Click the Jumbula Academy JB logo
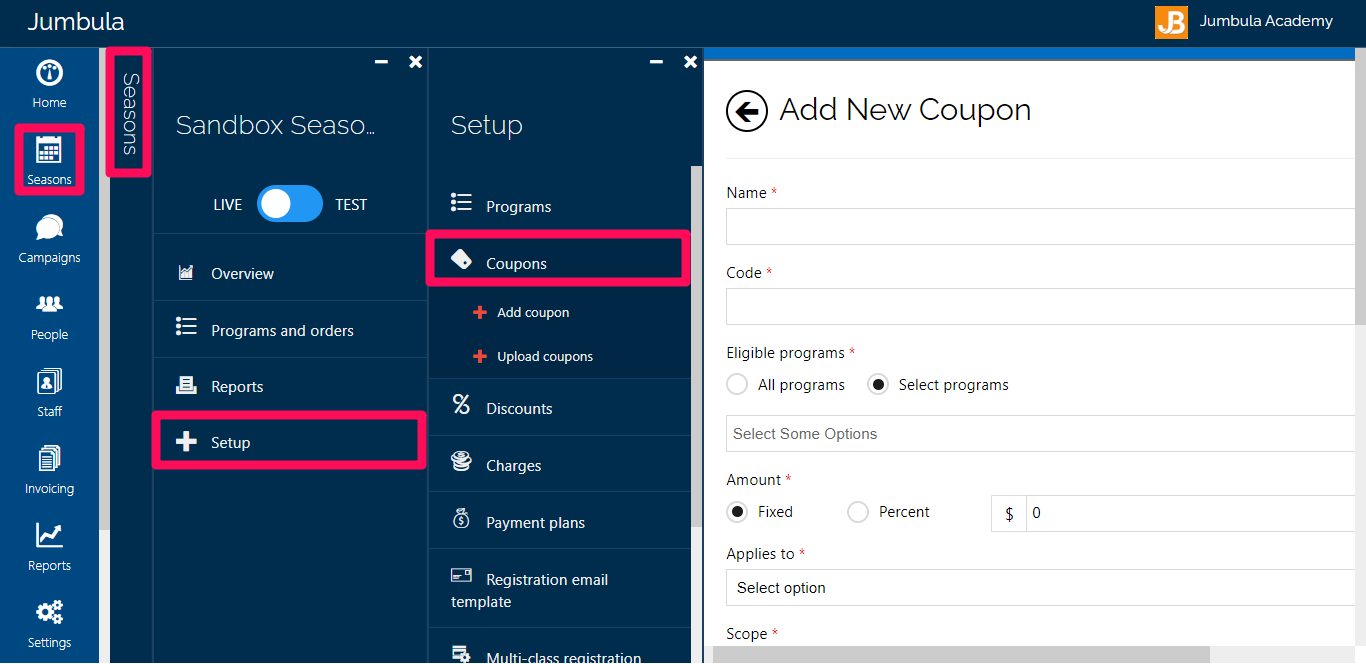This screenshot has height=664, width=1366. (x=1171, y=22)
